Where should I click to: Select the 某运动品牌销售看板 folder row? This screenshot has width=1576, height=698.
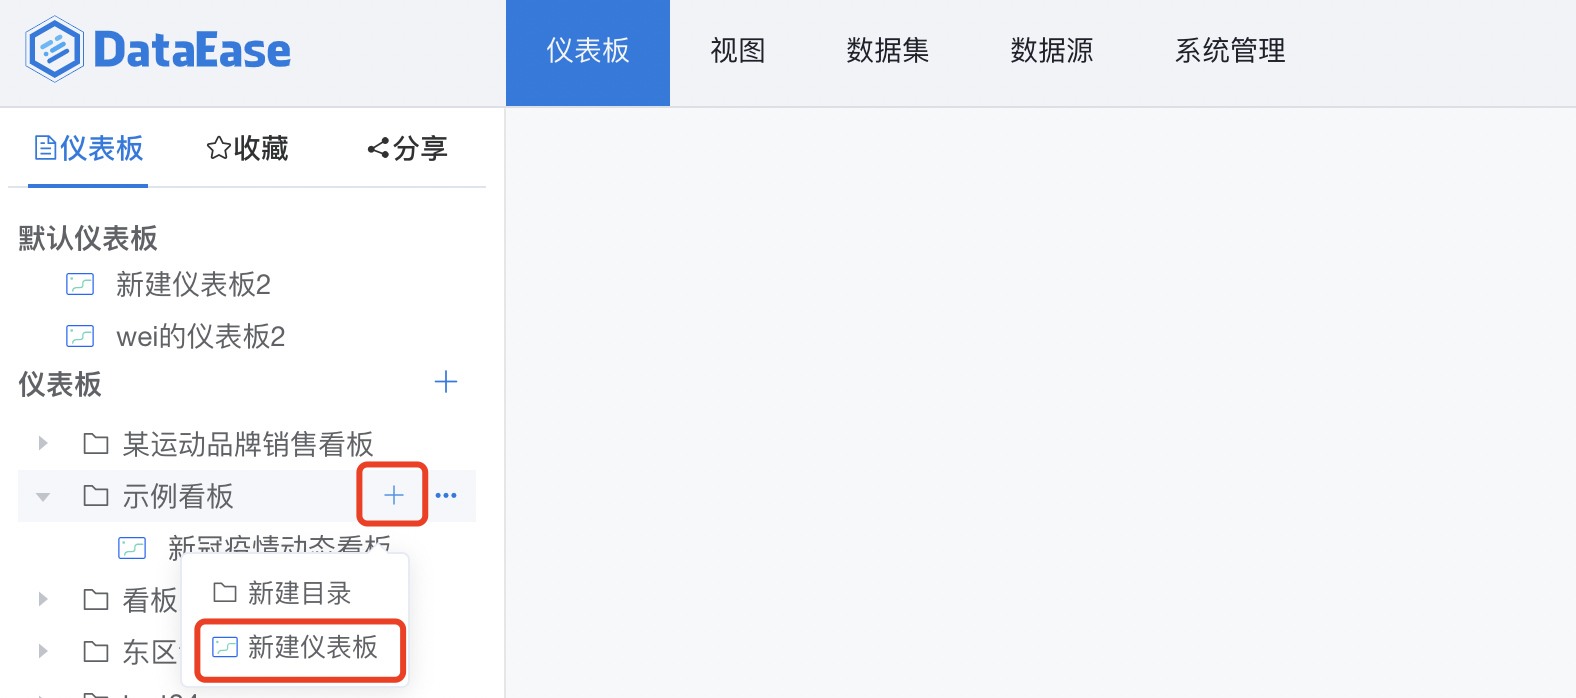(x=247, y=444)
